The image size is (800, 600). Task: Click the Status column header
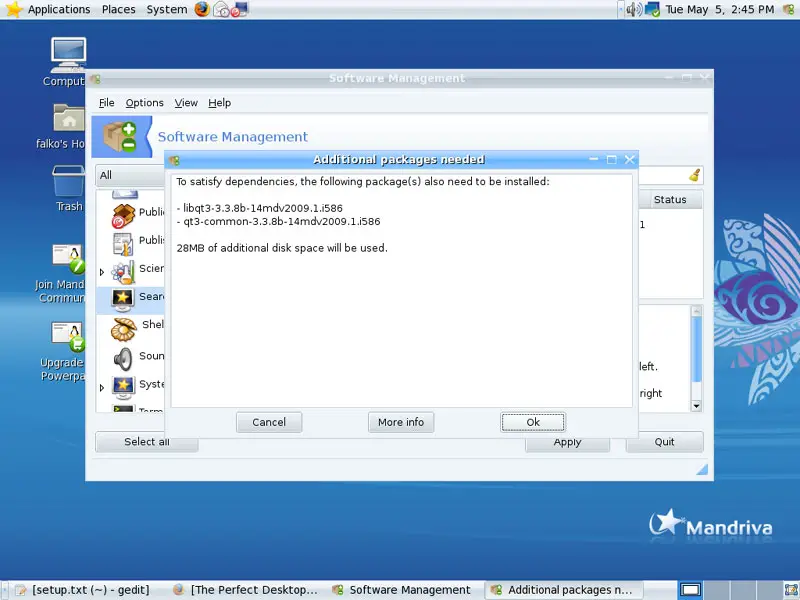coord(670,199)
